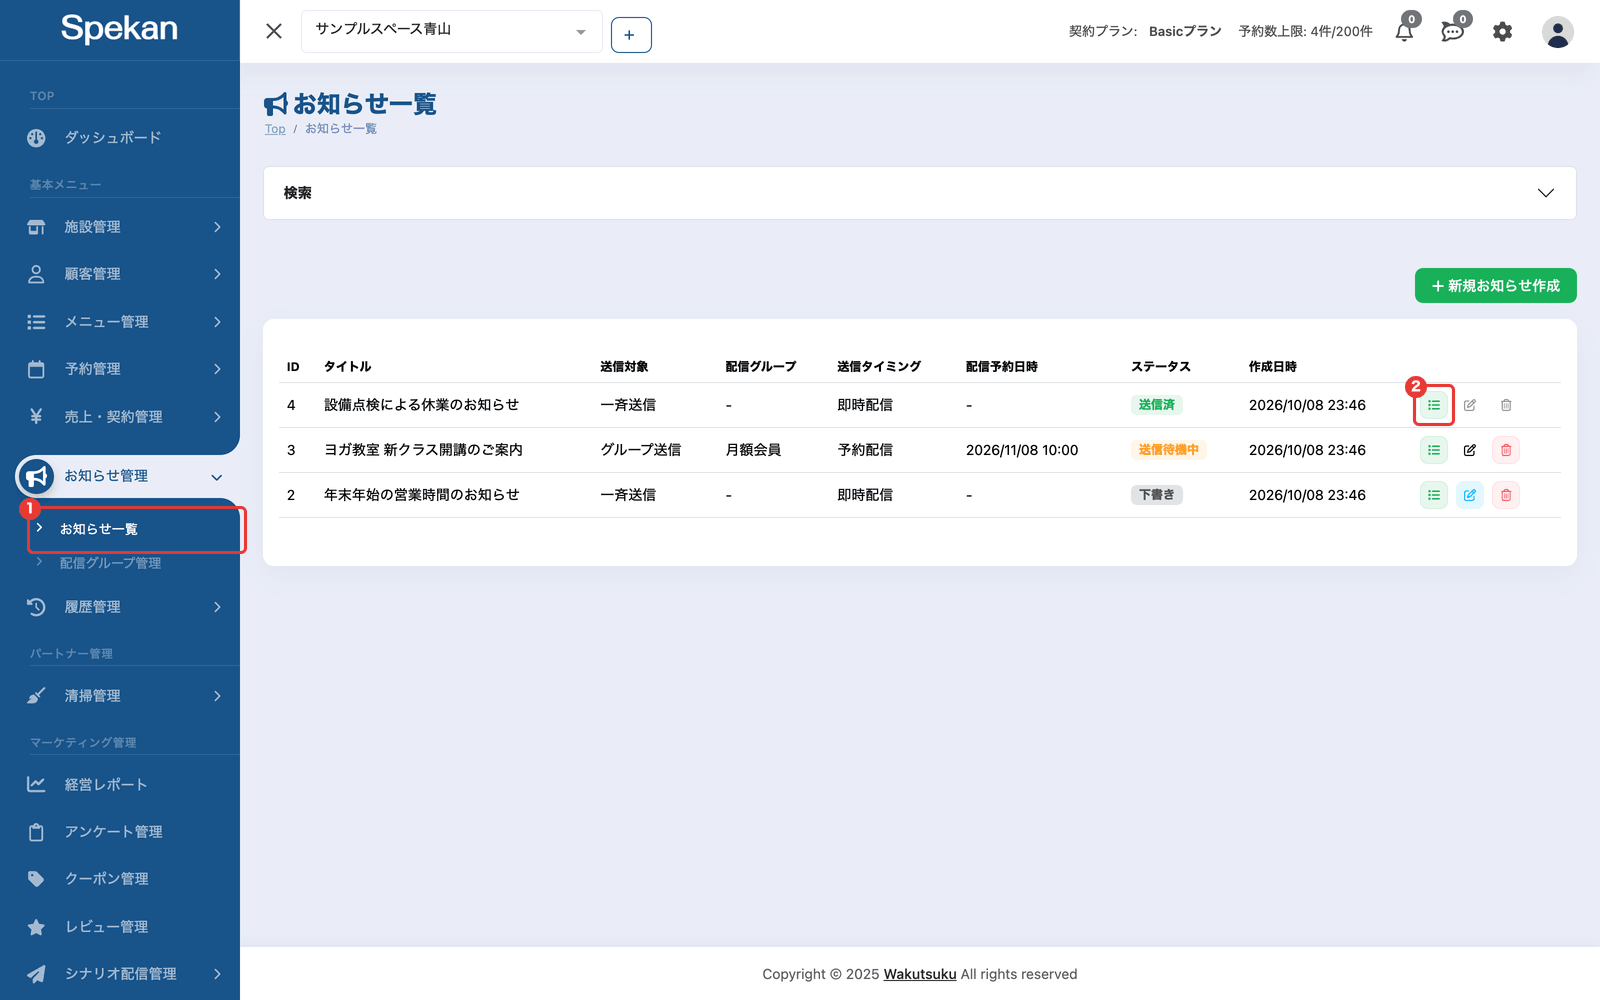This screenshot has height=1000, width=1600.
Task: Open the notifications bell icon
Action: click(x=1405, y=31)
